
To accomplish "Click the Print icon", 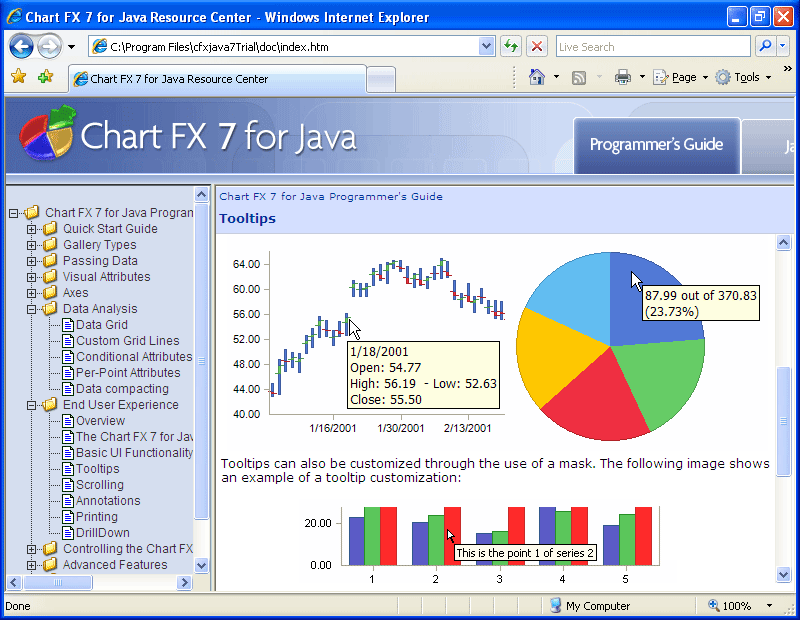I will (622, 78).
